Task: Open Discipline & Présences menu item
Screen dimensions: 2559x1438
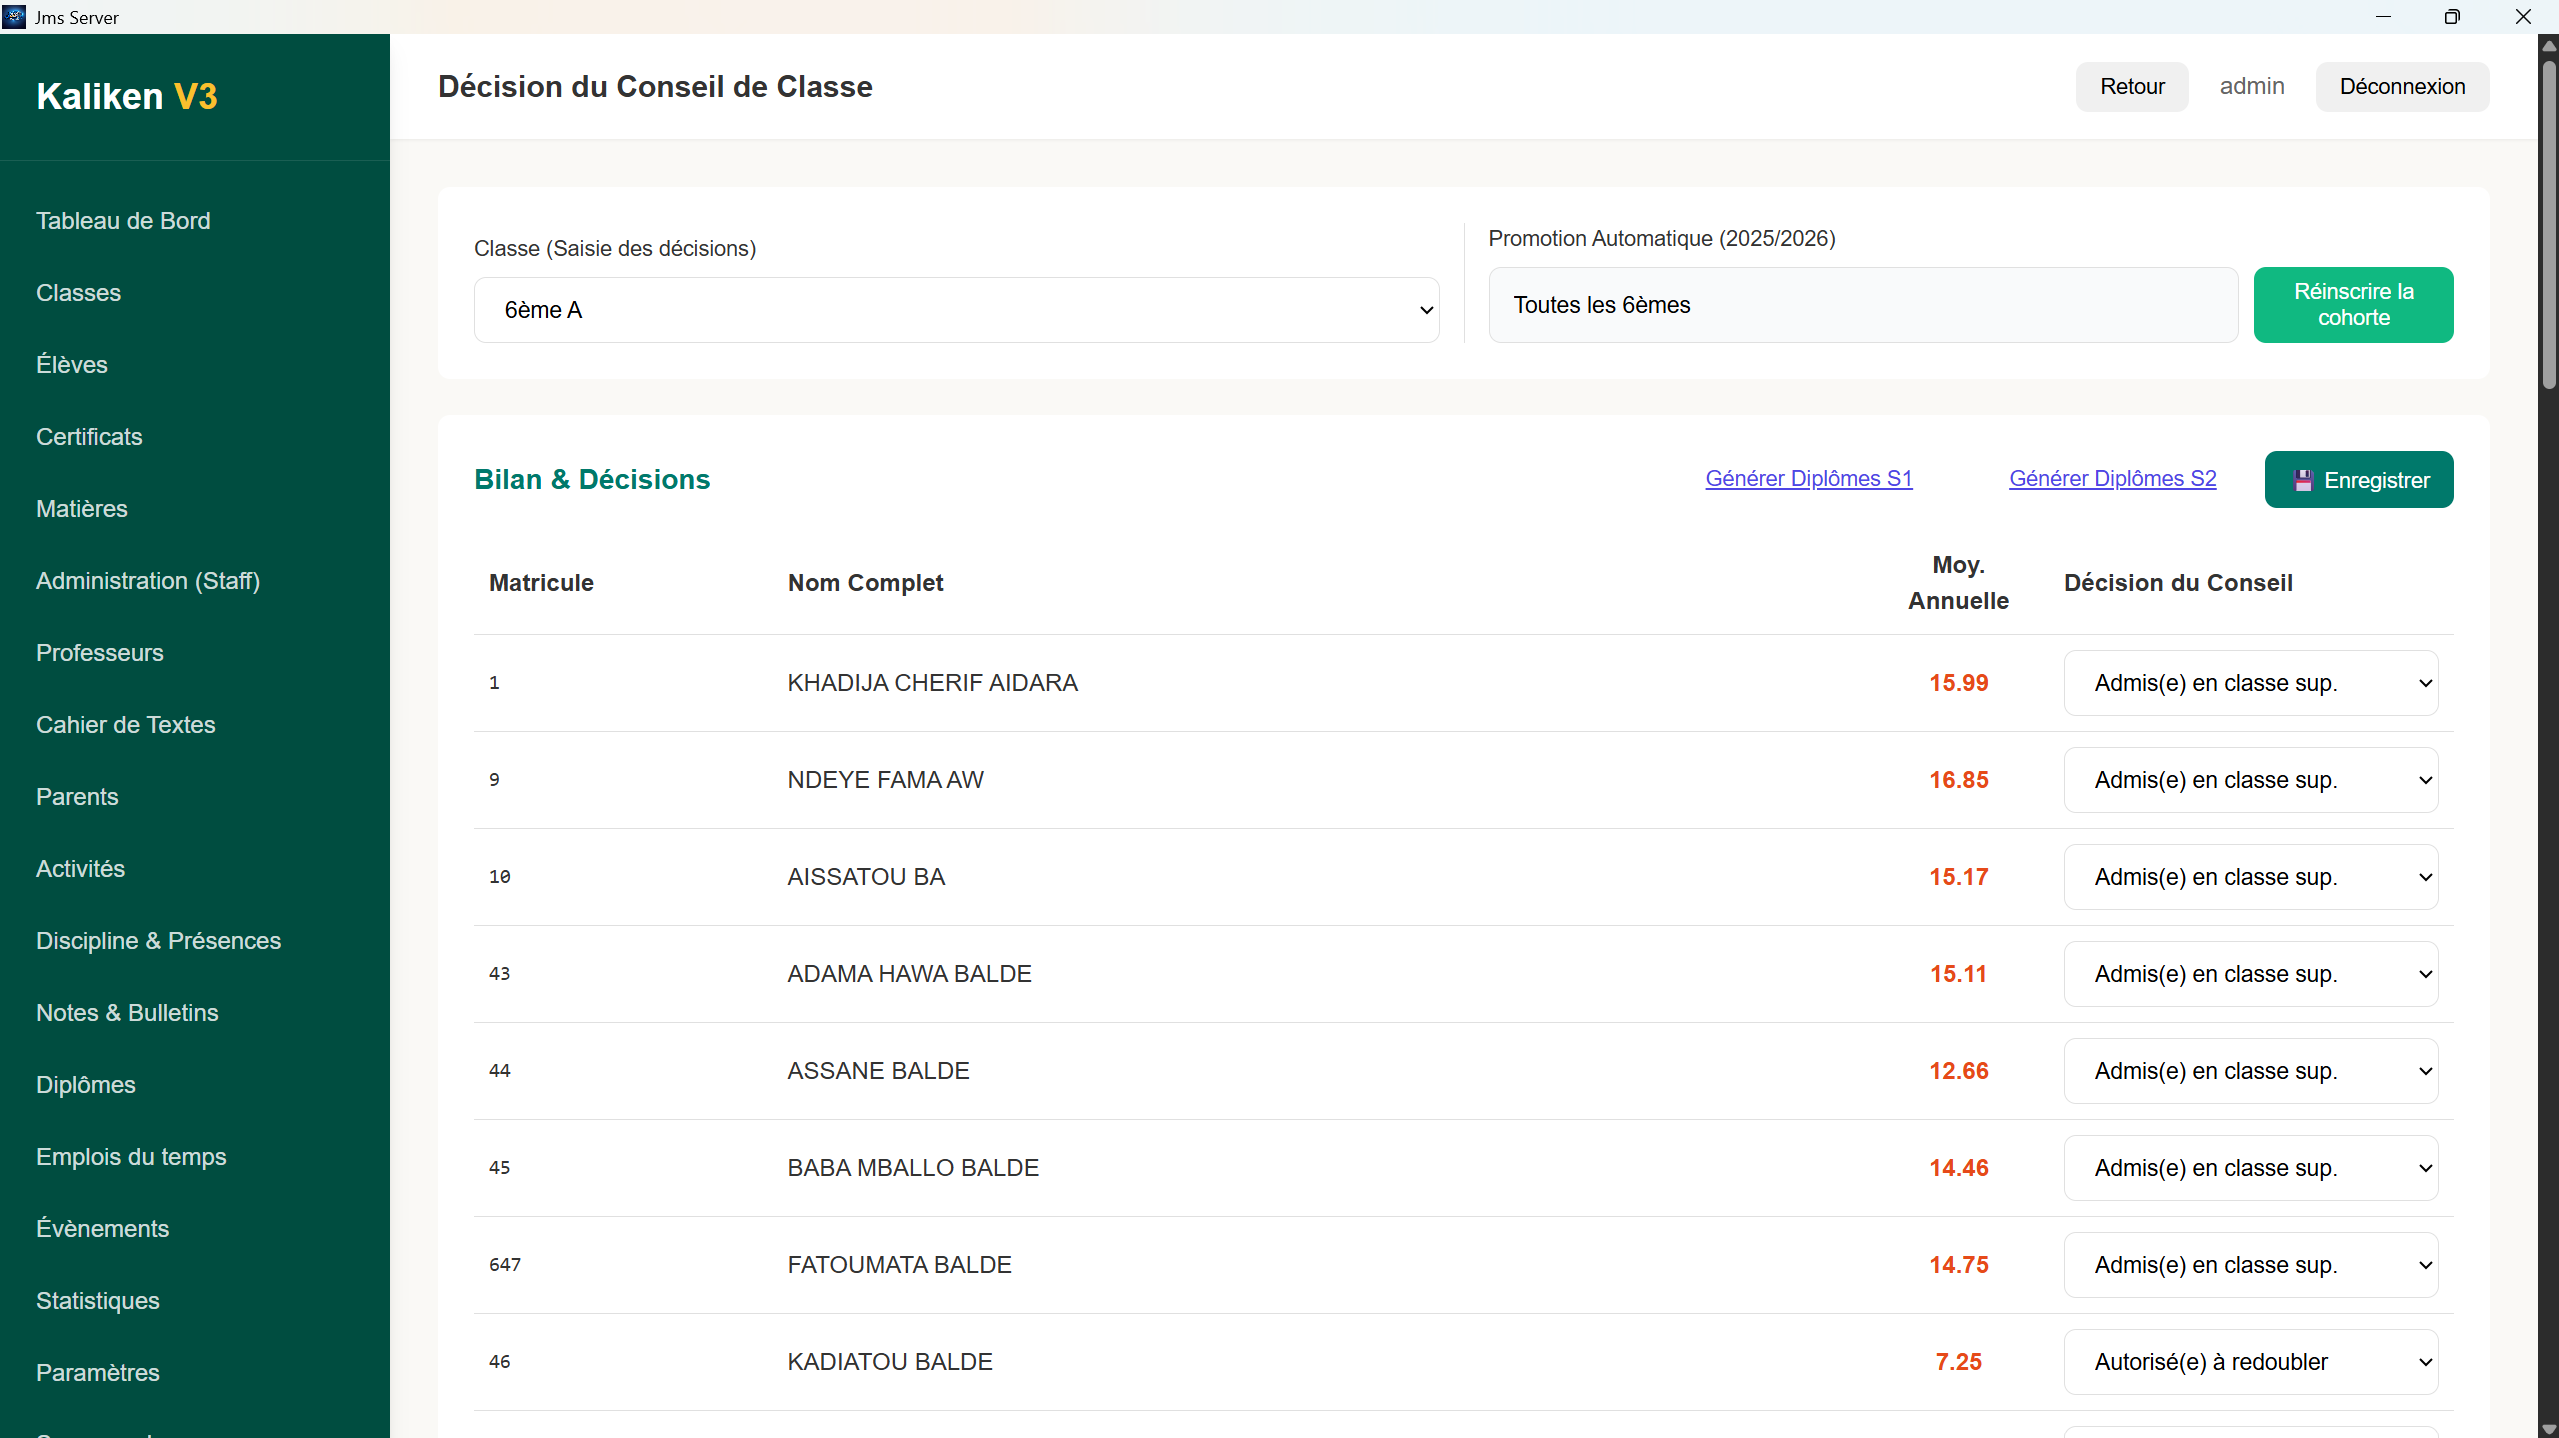Action: point(158,940)
